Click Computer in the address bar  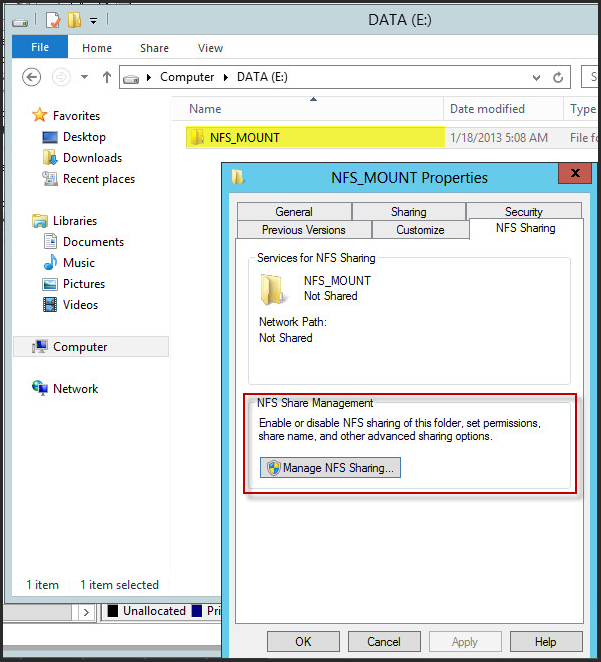pos(187,77)
